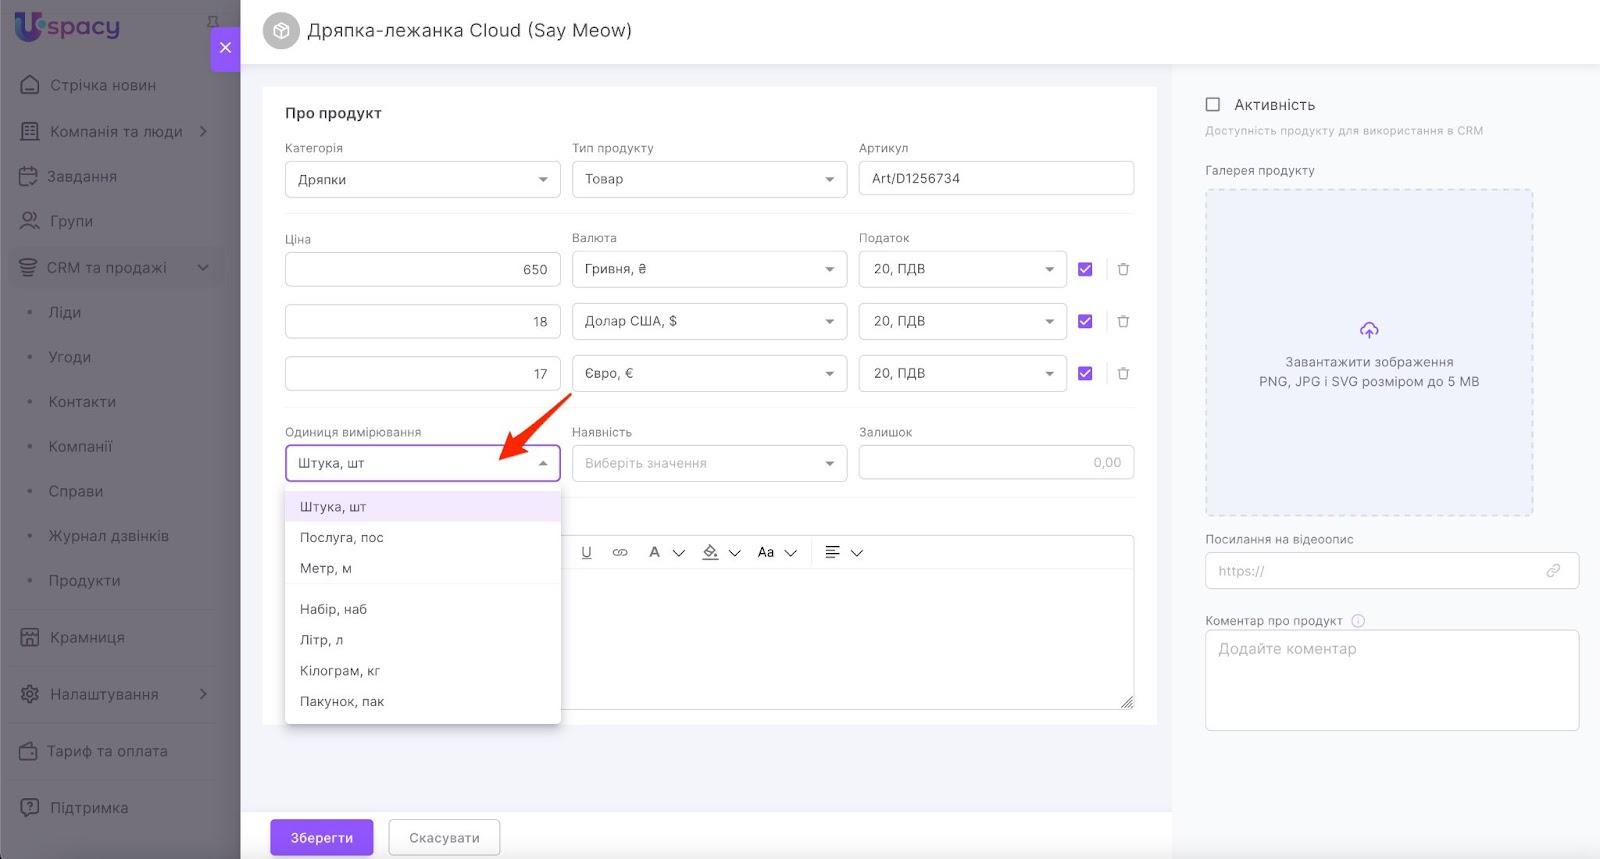Image resolution: width=1600 pixels, height=859 pixels.
Task: Click the upload image cloud icon
Action: (1369, 330)
